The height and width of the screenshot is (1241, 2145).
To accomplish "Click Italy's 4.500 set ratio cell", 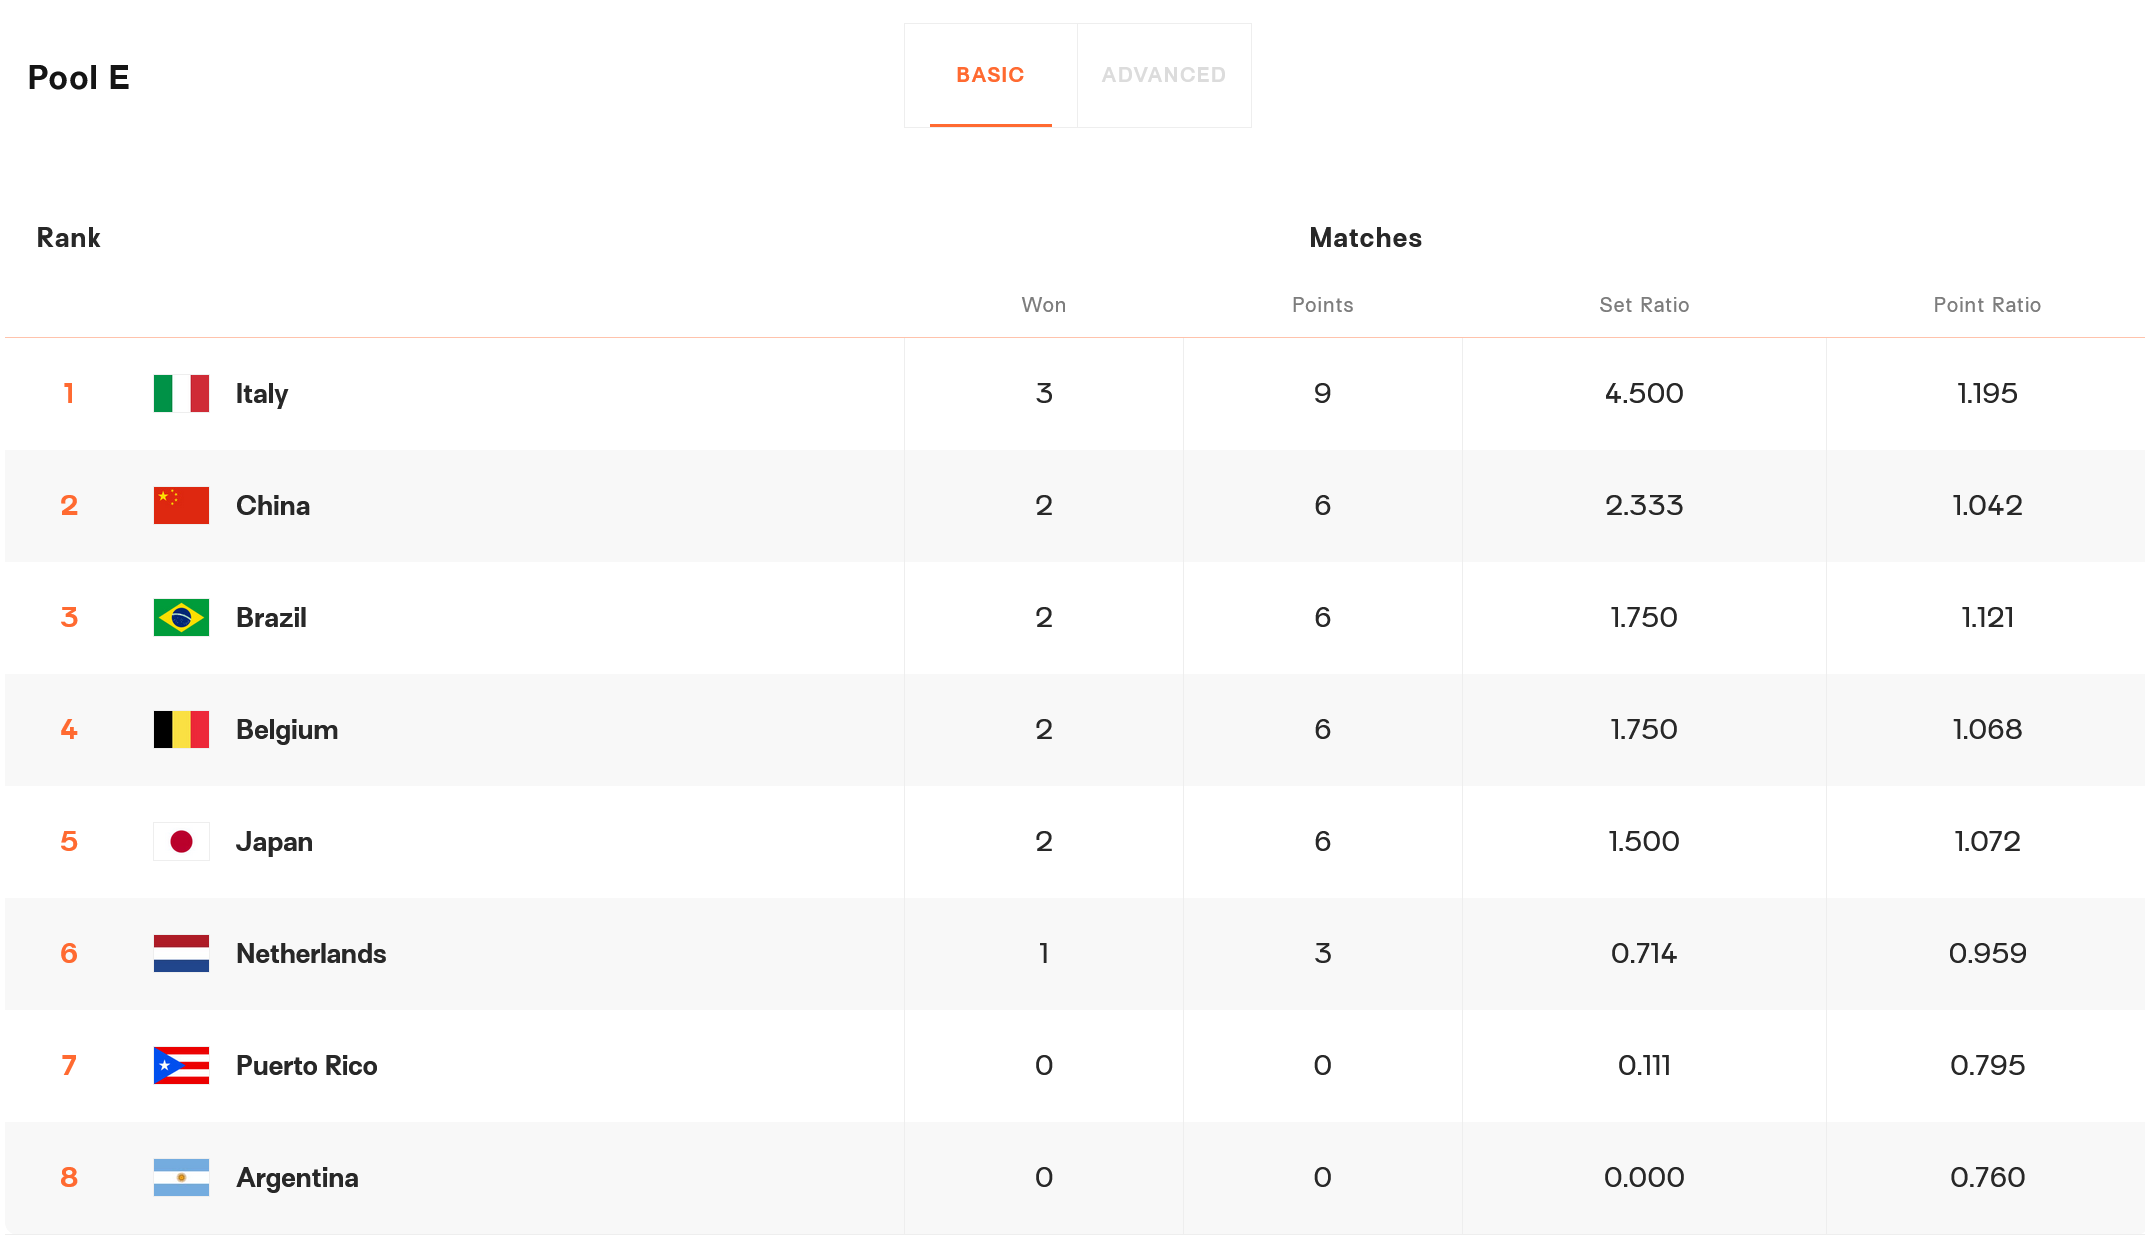I will click(1644, 394).
